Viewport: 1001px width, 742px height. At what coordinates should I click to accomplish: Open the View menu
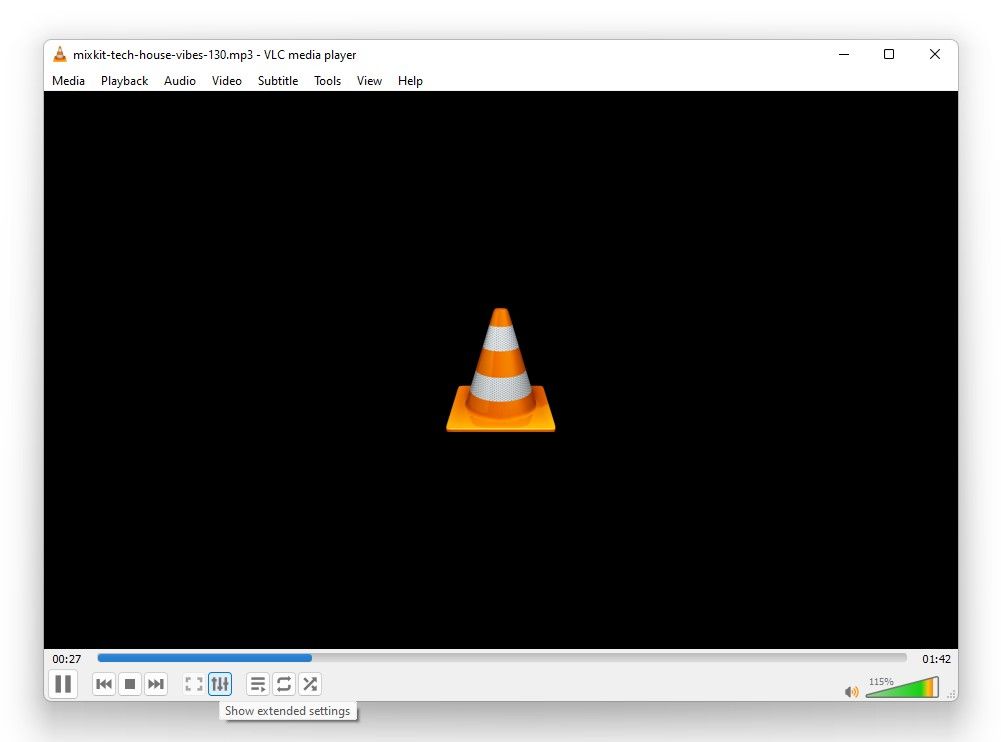(369, 81)
